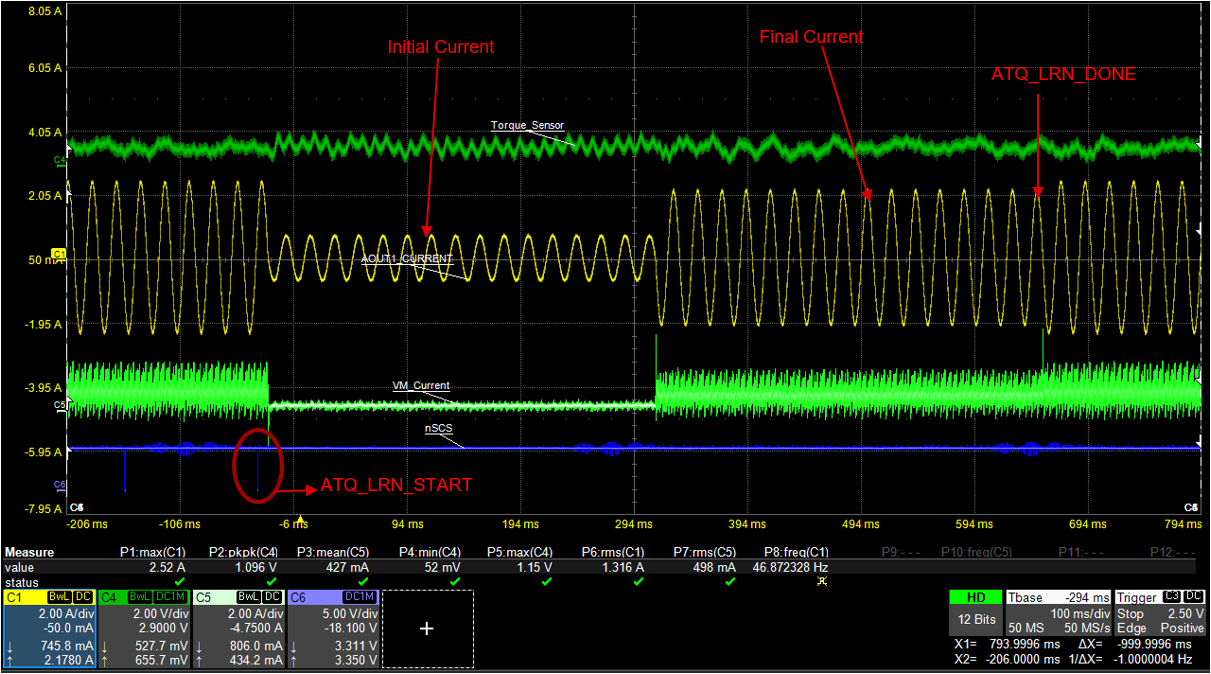Click the P3:mean(C5) status checkmark

pos(364,581)
